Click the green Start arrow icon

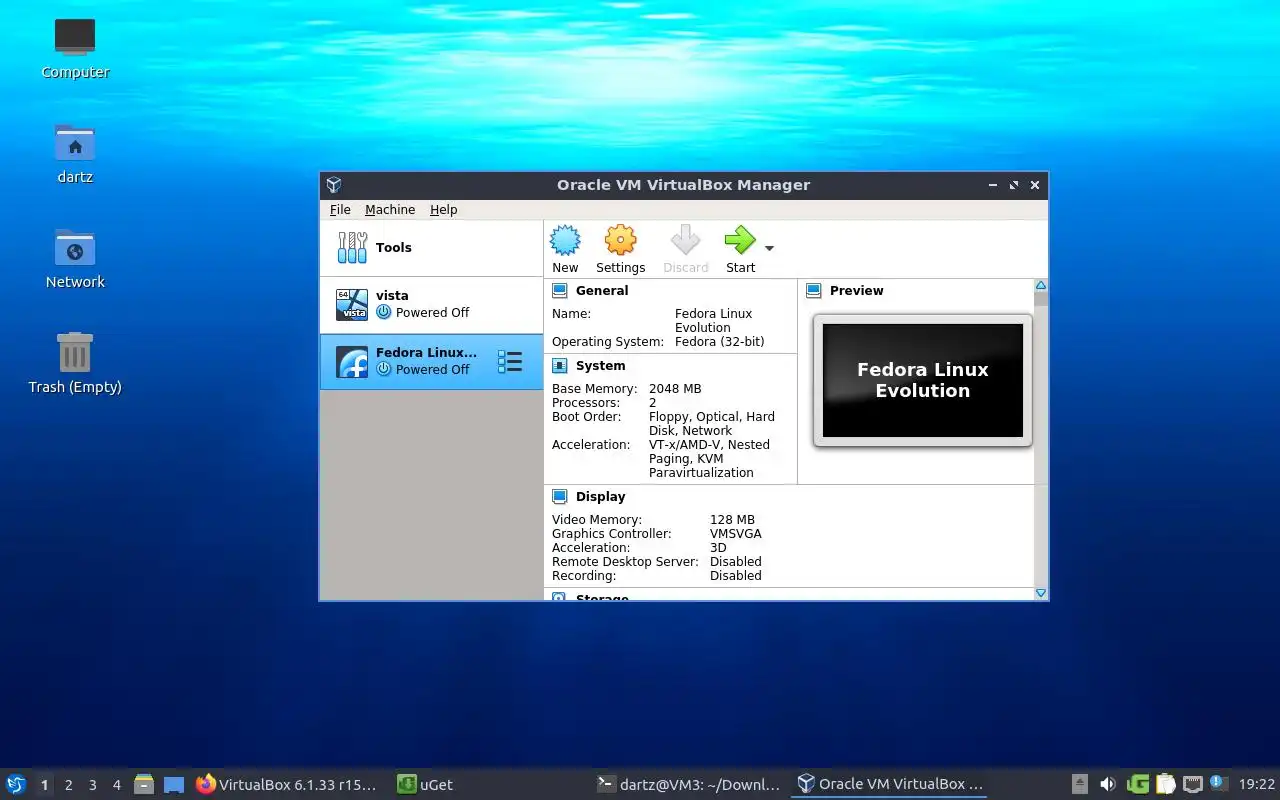point(740,241)
